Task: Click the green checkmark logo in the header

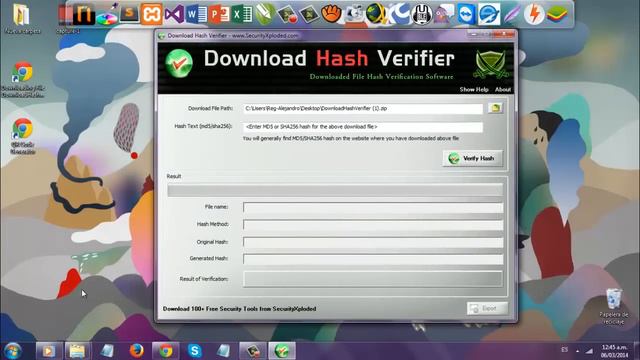Action: click(179, 63)
